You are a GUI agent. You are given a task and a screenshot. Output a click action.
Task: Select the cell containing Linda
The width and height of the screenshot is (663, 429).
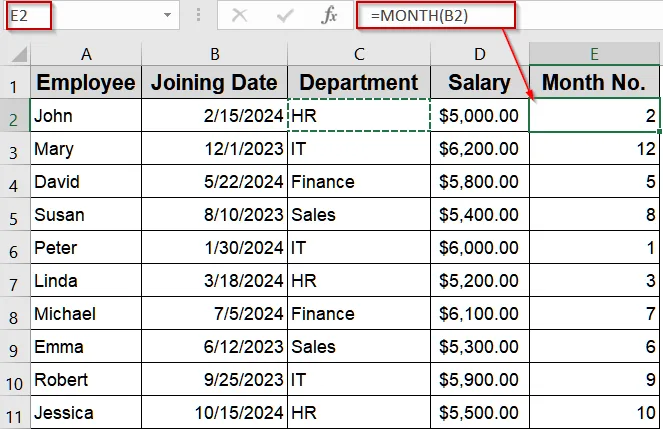coord(86,280)
